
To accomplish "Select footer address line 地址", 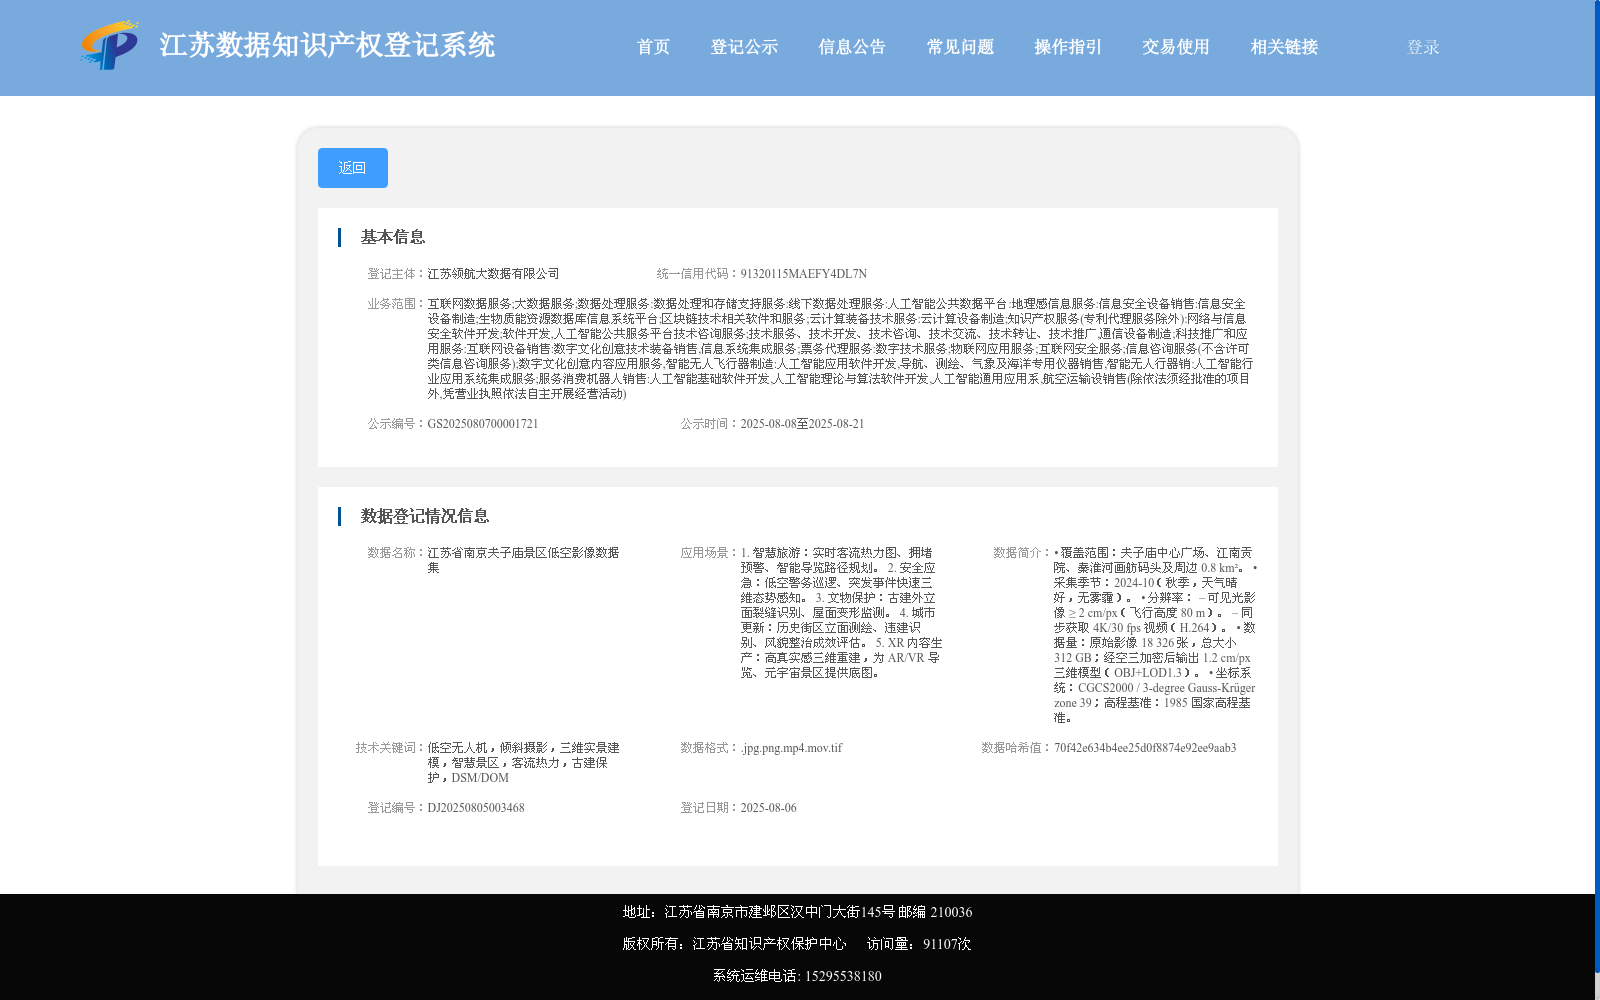I will click(x=797, y=912).
